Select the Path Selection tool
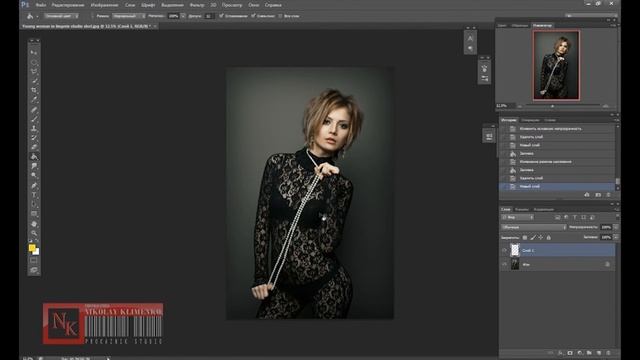 coord(34,204)
